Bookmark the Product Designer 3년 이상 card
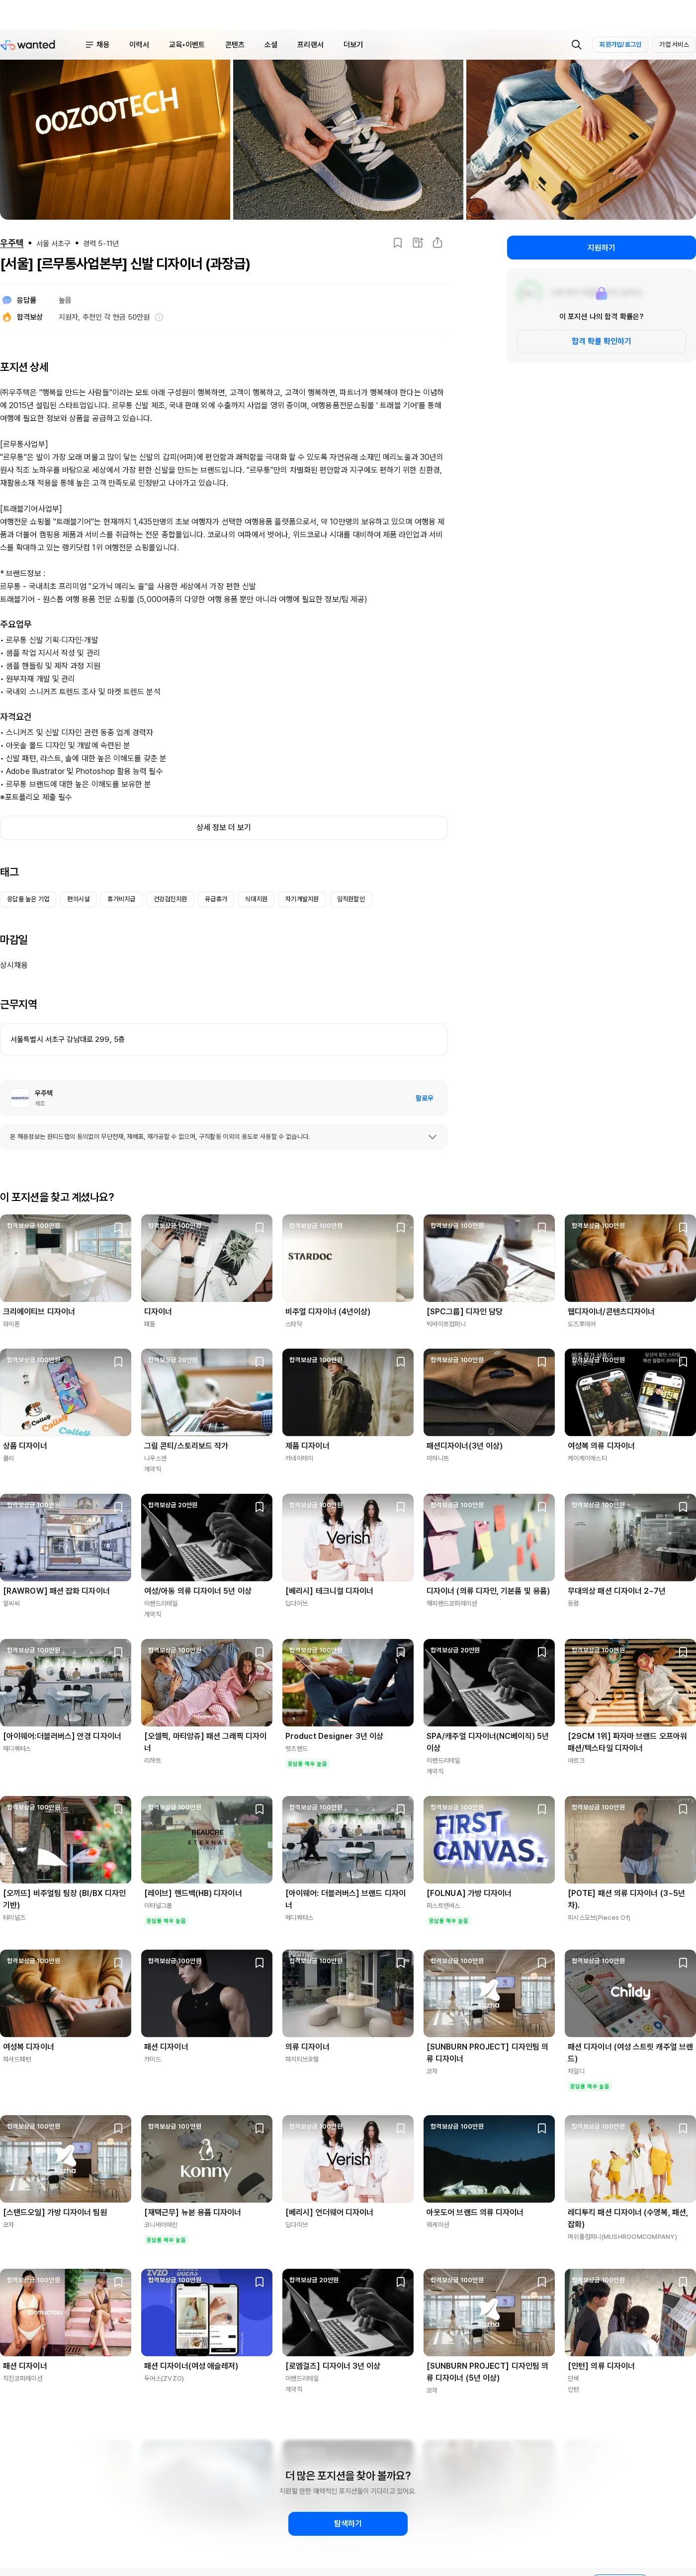696x2576 pixels. (x=401, y=1651)
